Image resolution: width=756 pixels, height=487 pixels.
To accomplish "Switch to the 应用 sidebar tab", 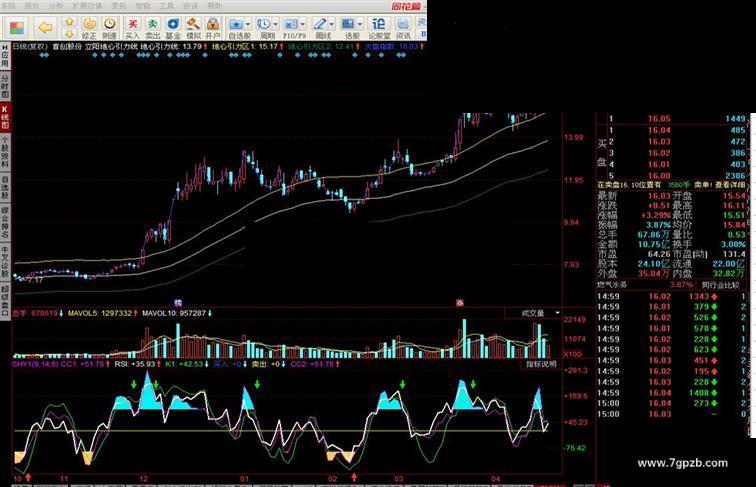I will coord(5,57).
